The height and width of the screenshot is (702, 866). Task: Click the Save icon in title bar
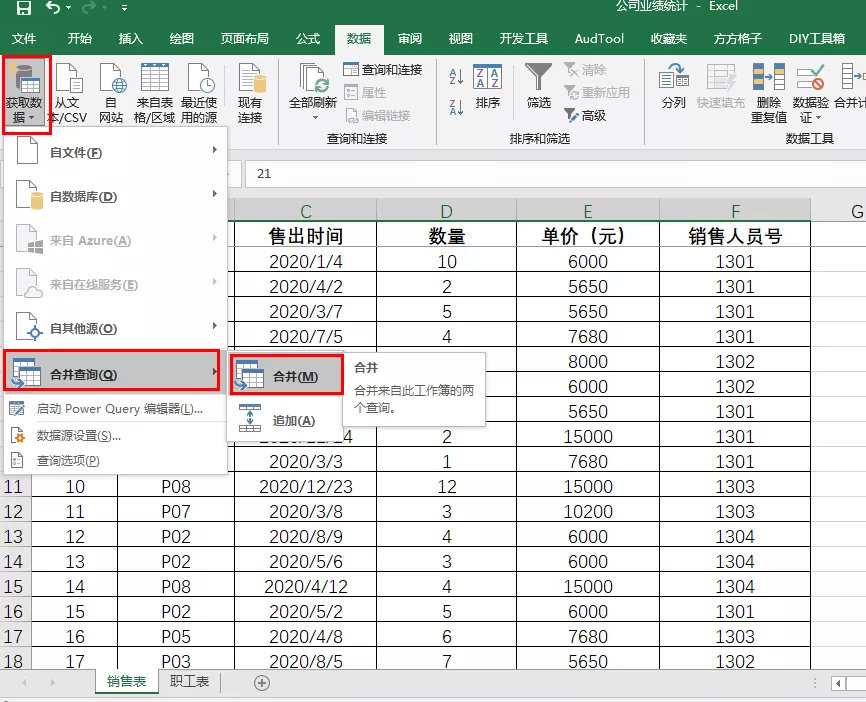coord(23,7)
